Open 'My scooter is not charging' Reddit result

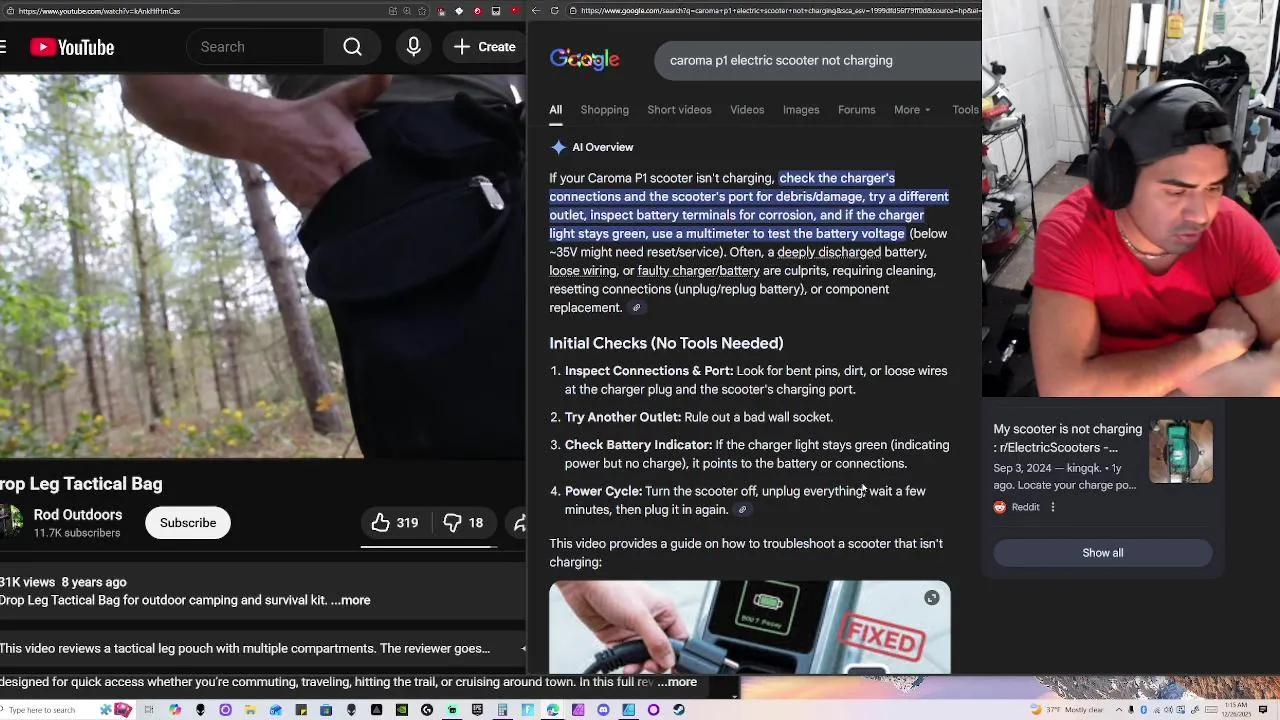(x=1067, y=438)
